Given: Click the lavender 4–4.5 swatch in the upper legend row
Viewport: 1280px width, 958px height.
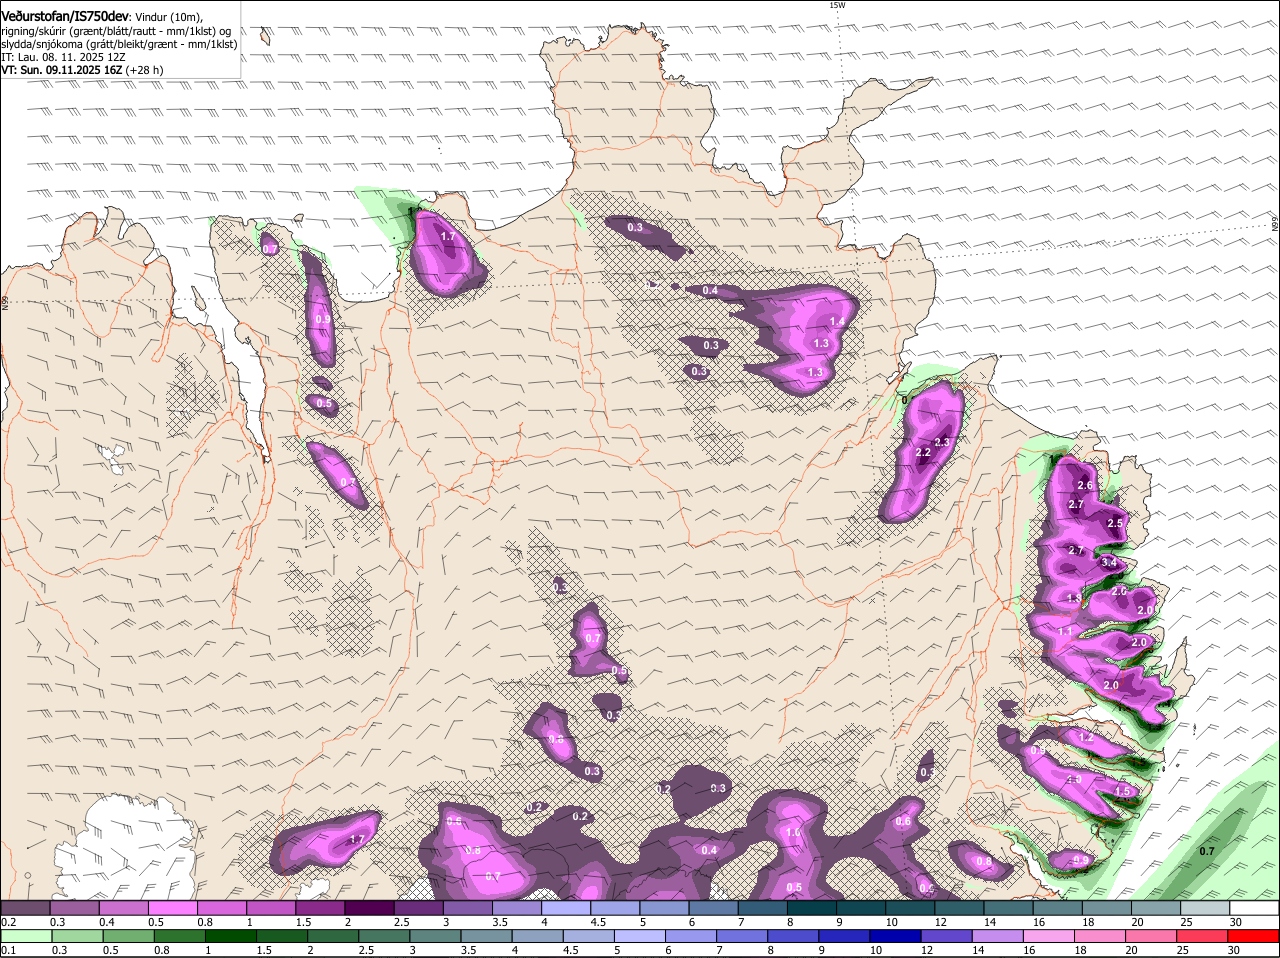Looking at the screenshot, I should coord(567,908).
